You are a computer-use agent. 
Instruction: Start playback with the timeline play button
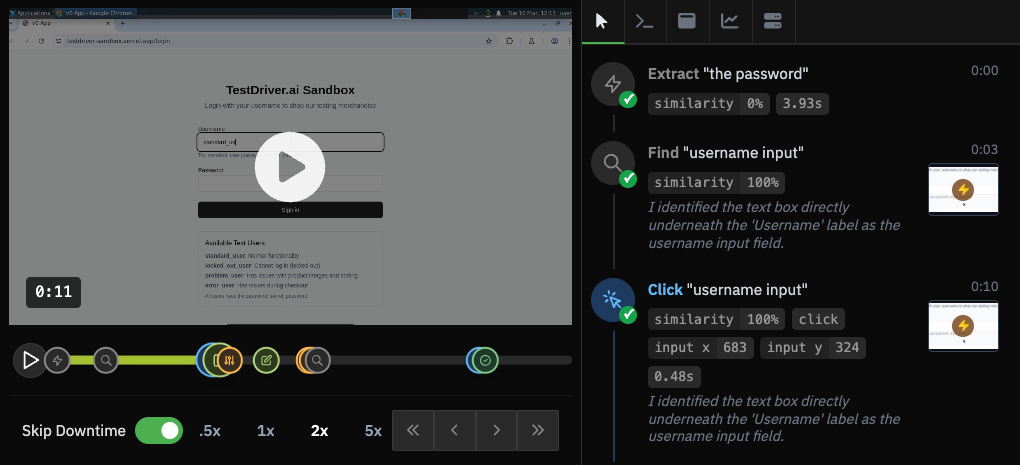coord(30,360)
